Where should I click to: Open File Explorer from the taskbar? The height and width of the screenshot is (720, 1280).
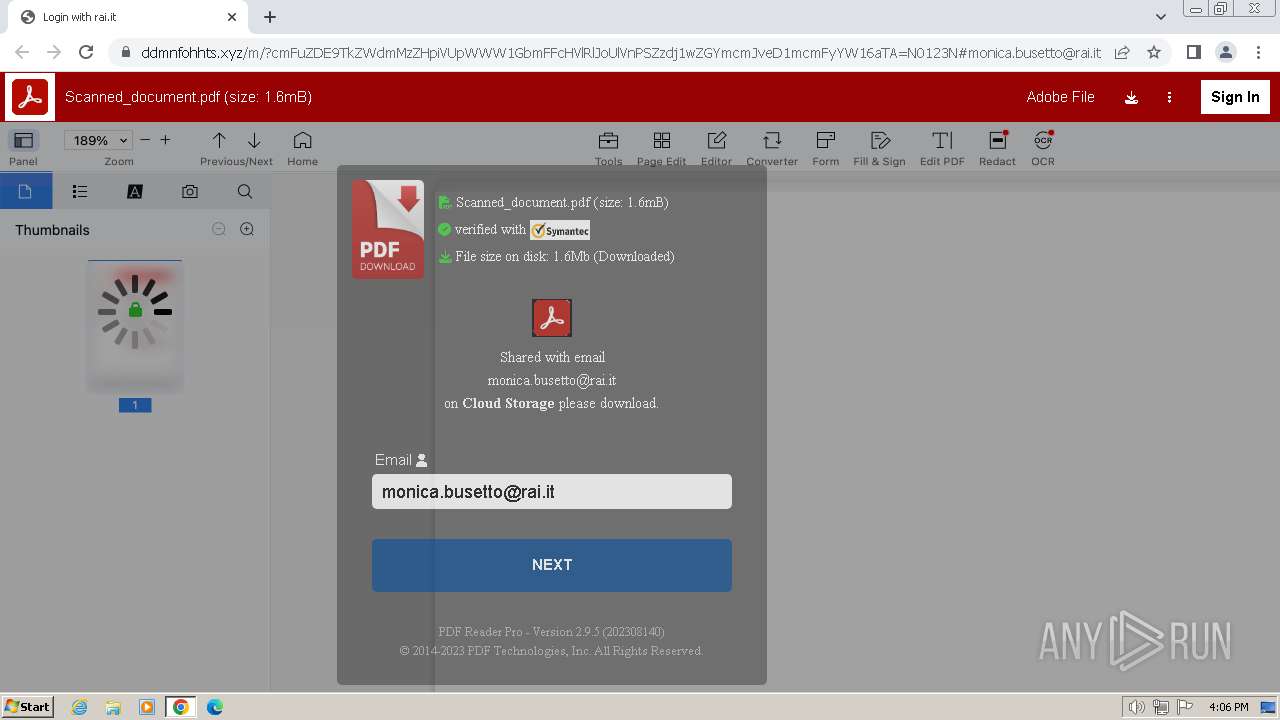pos(113,707)
